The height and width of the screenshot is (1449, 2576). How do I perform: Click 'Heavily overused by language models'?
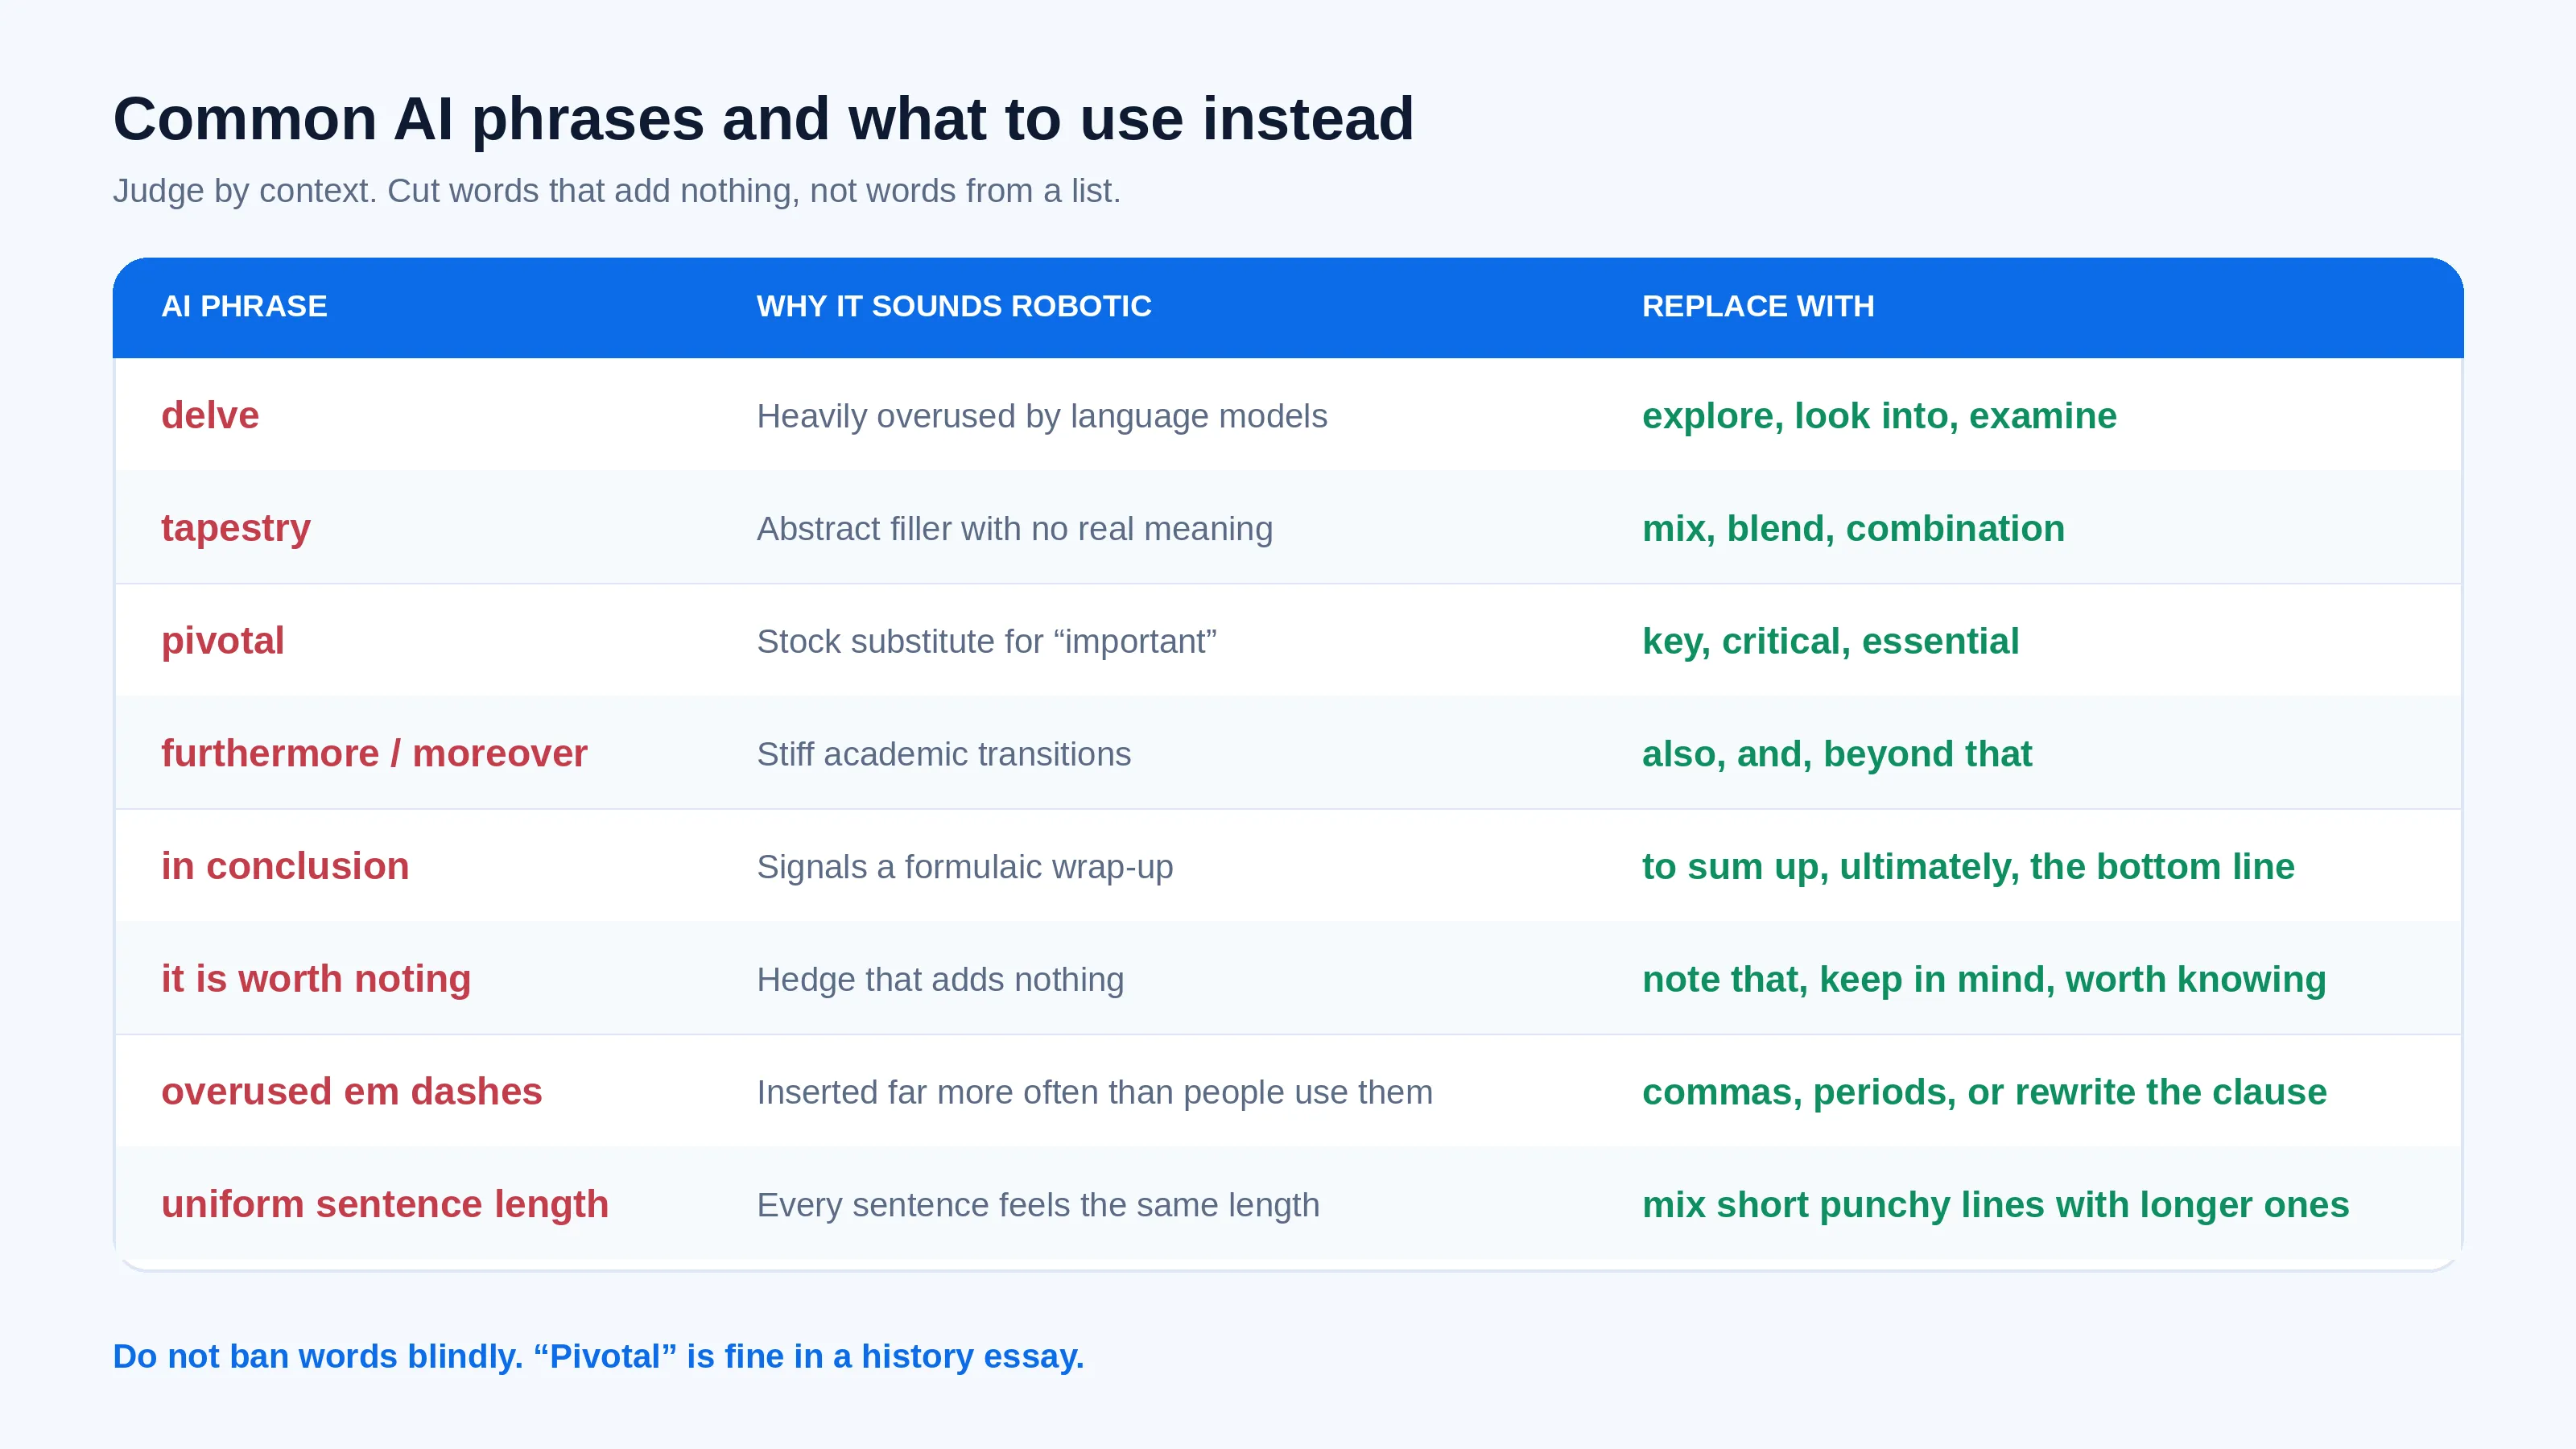pyautogui.click(x=1041, y=416)
